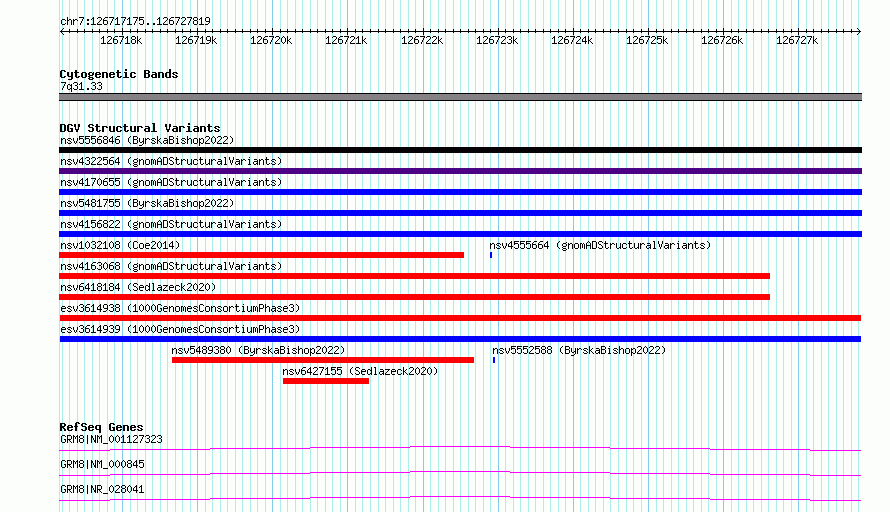This screenshot has height=512, width=890.
Task: Click the 126726k ruler tick label
Action: click(721, 40)
